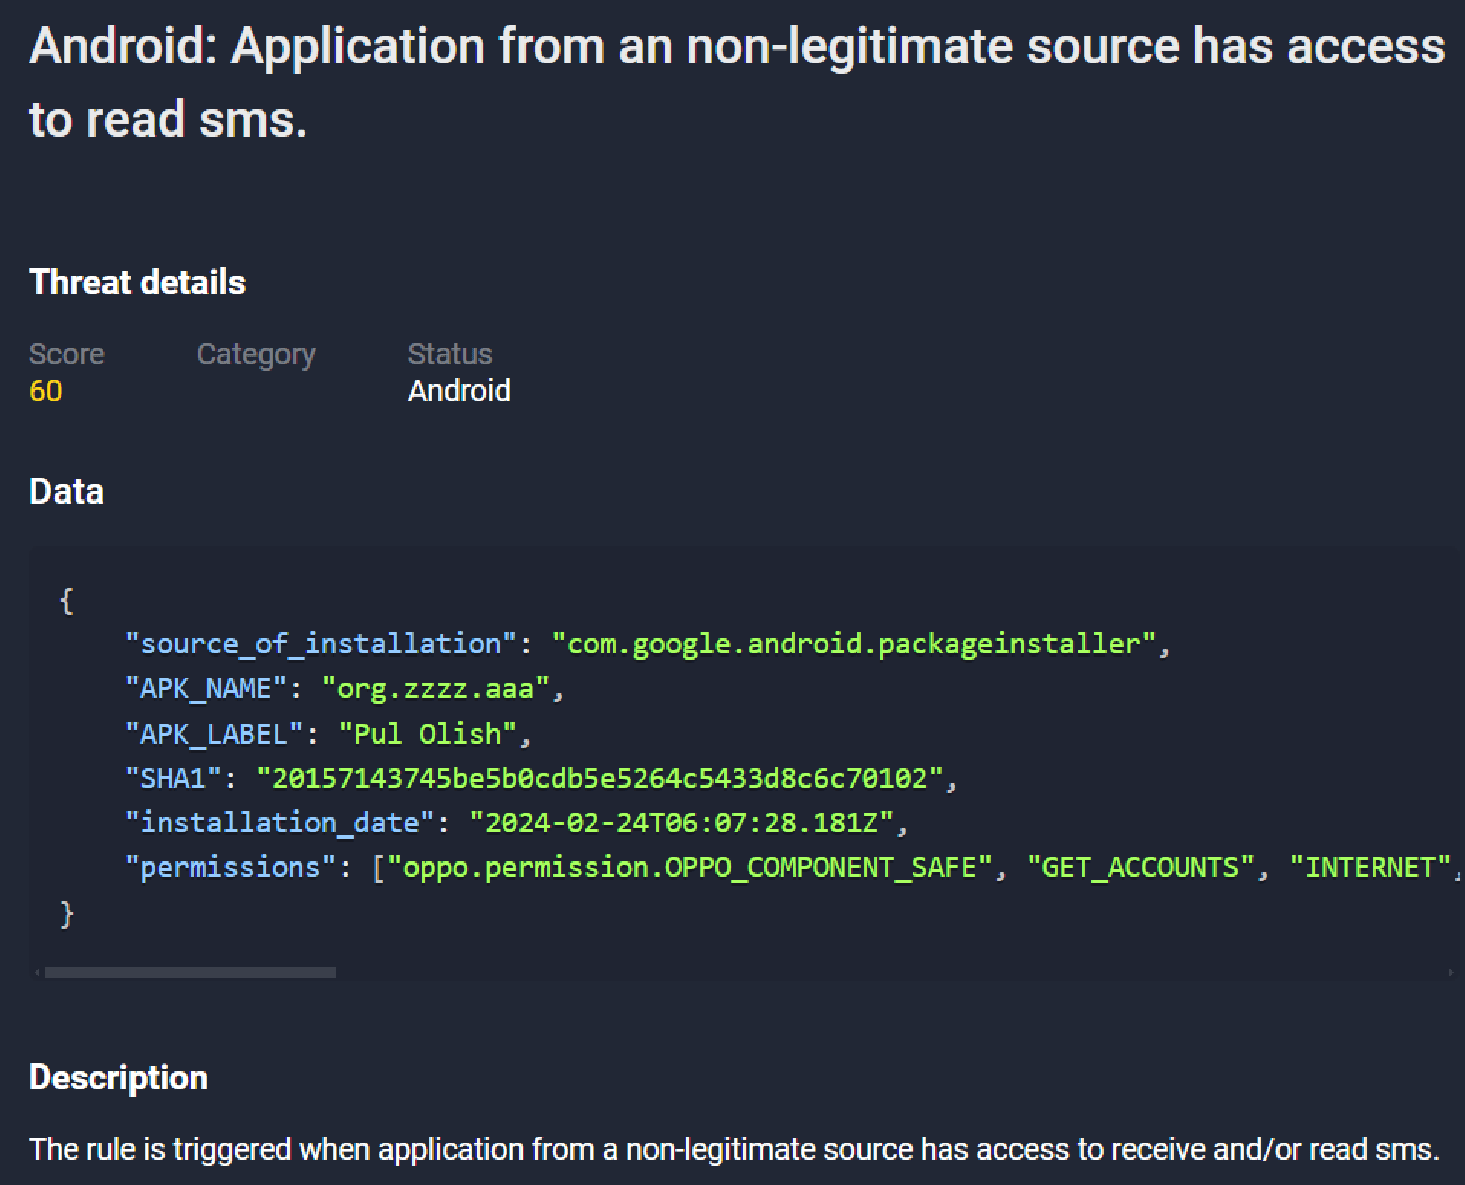The image size is (1465, 1185).
Task: Click the "APK_LABEL" key
Action: [214, 734]
